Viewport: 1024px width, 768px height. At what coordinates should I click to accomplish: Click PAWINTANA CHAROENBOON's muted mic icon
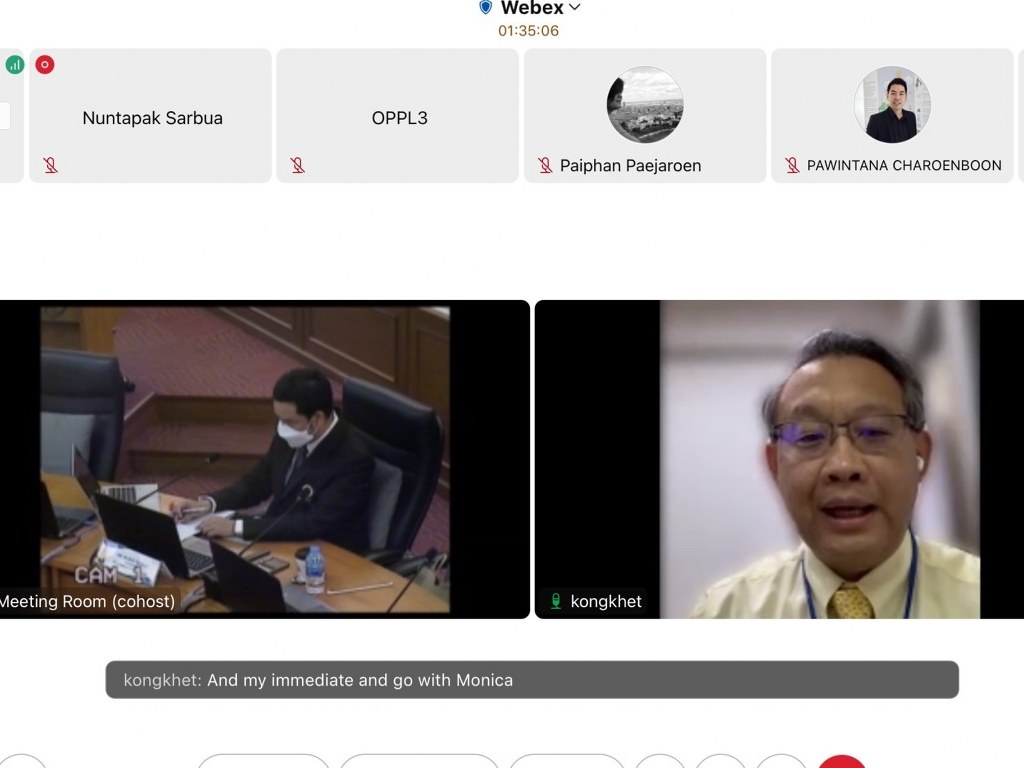tap(792, 165)
